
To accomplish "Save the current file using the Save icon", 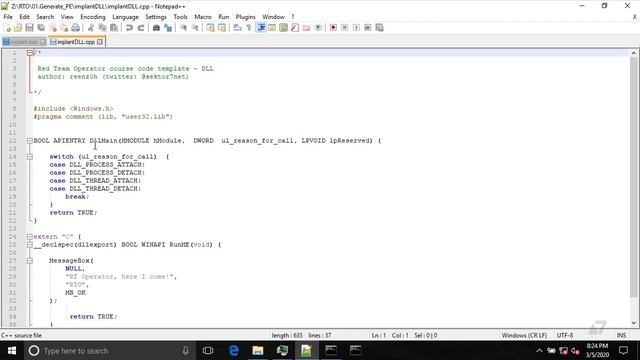I will 29,28.
